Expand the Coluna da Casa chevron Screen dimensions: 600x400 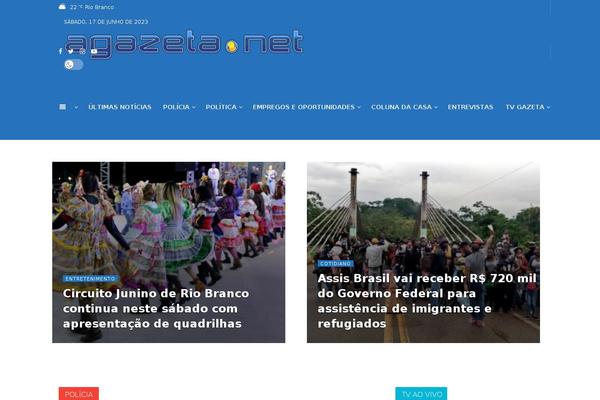[435, 107]
